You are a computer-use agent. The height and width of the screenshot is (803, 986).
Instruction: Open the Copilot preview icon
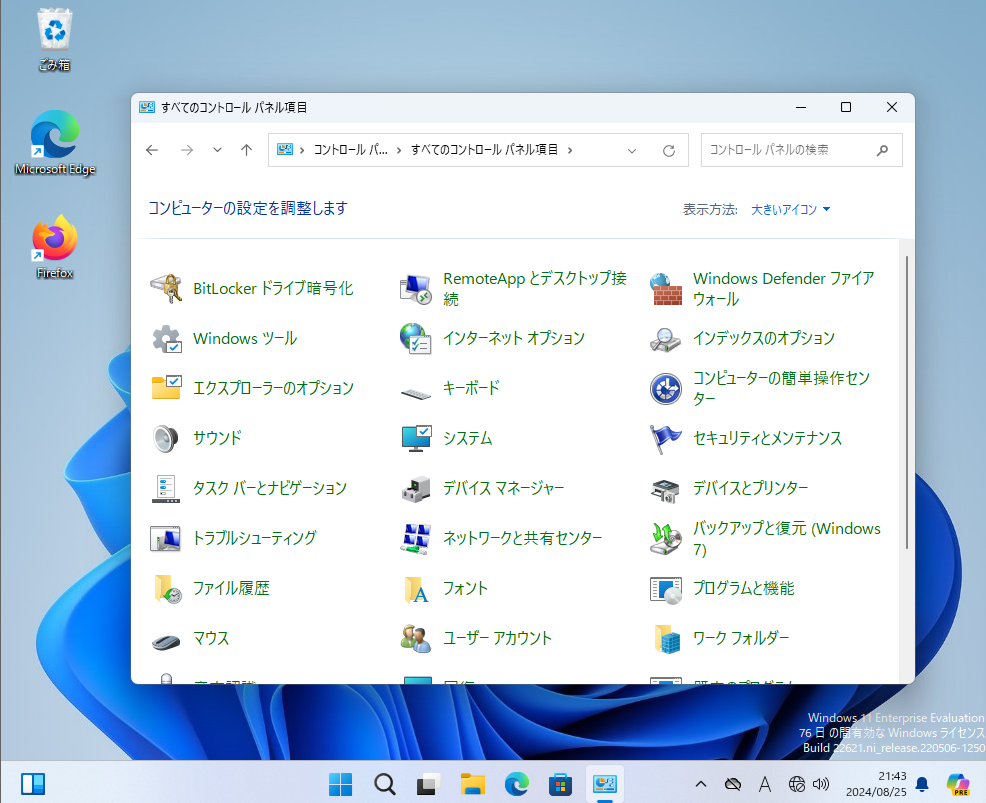click(x=958, y=784)
